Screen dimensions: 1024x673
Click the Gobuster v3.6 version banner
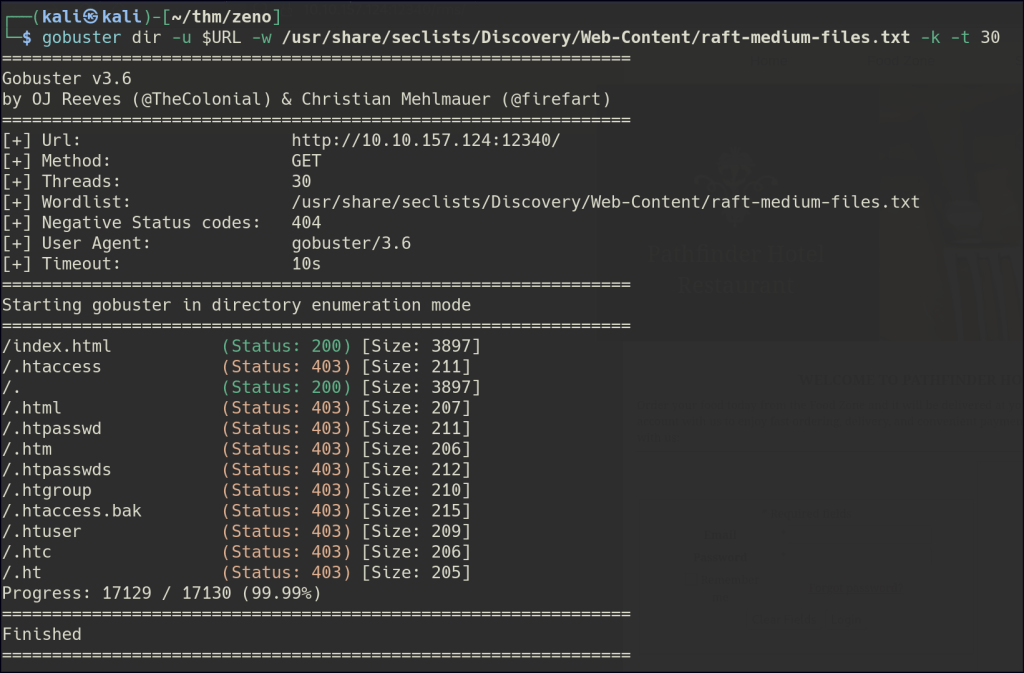(67, 78)
